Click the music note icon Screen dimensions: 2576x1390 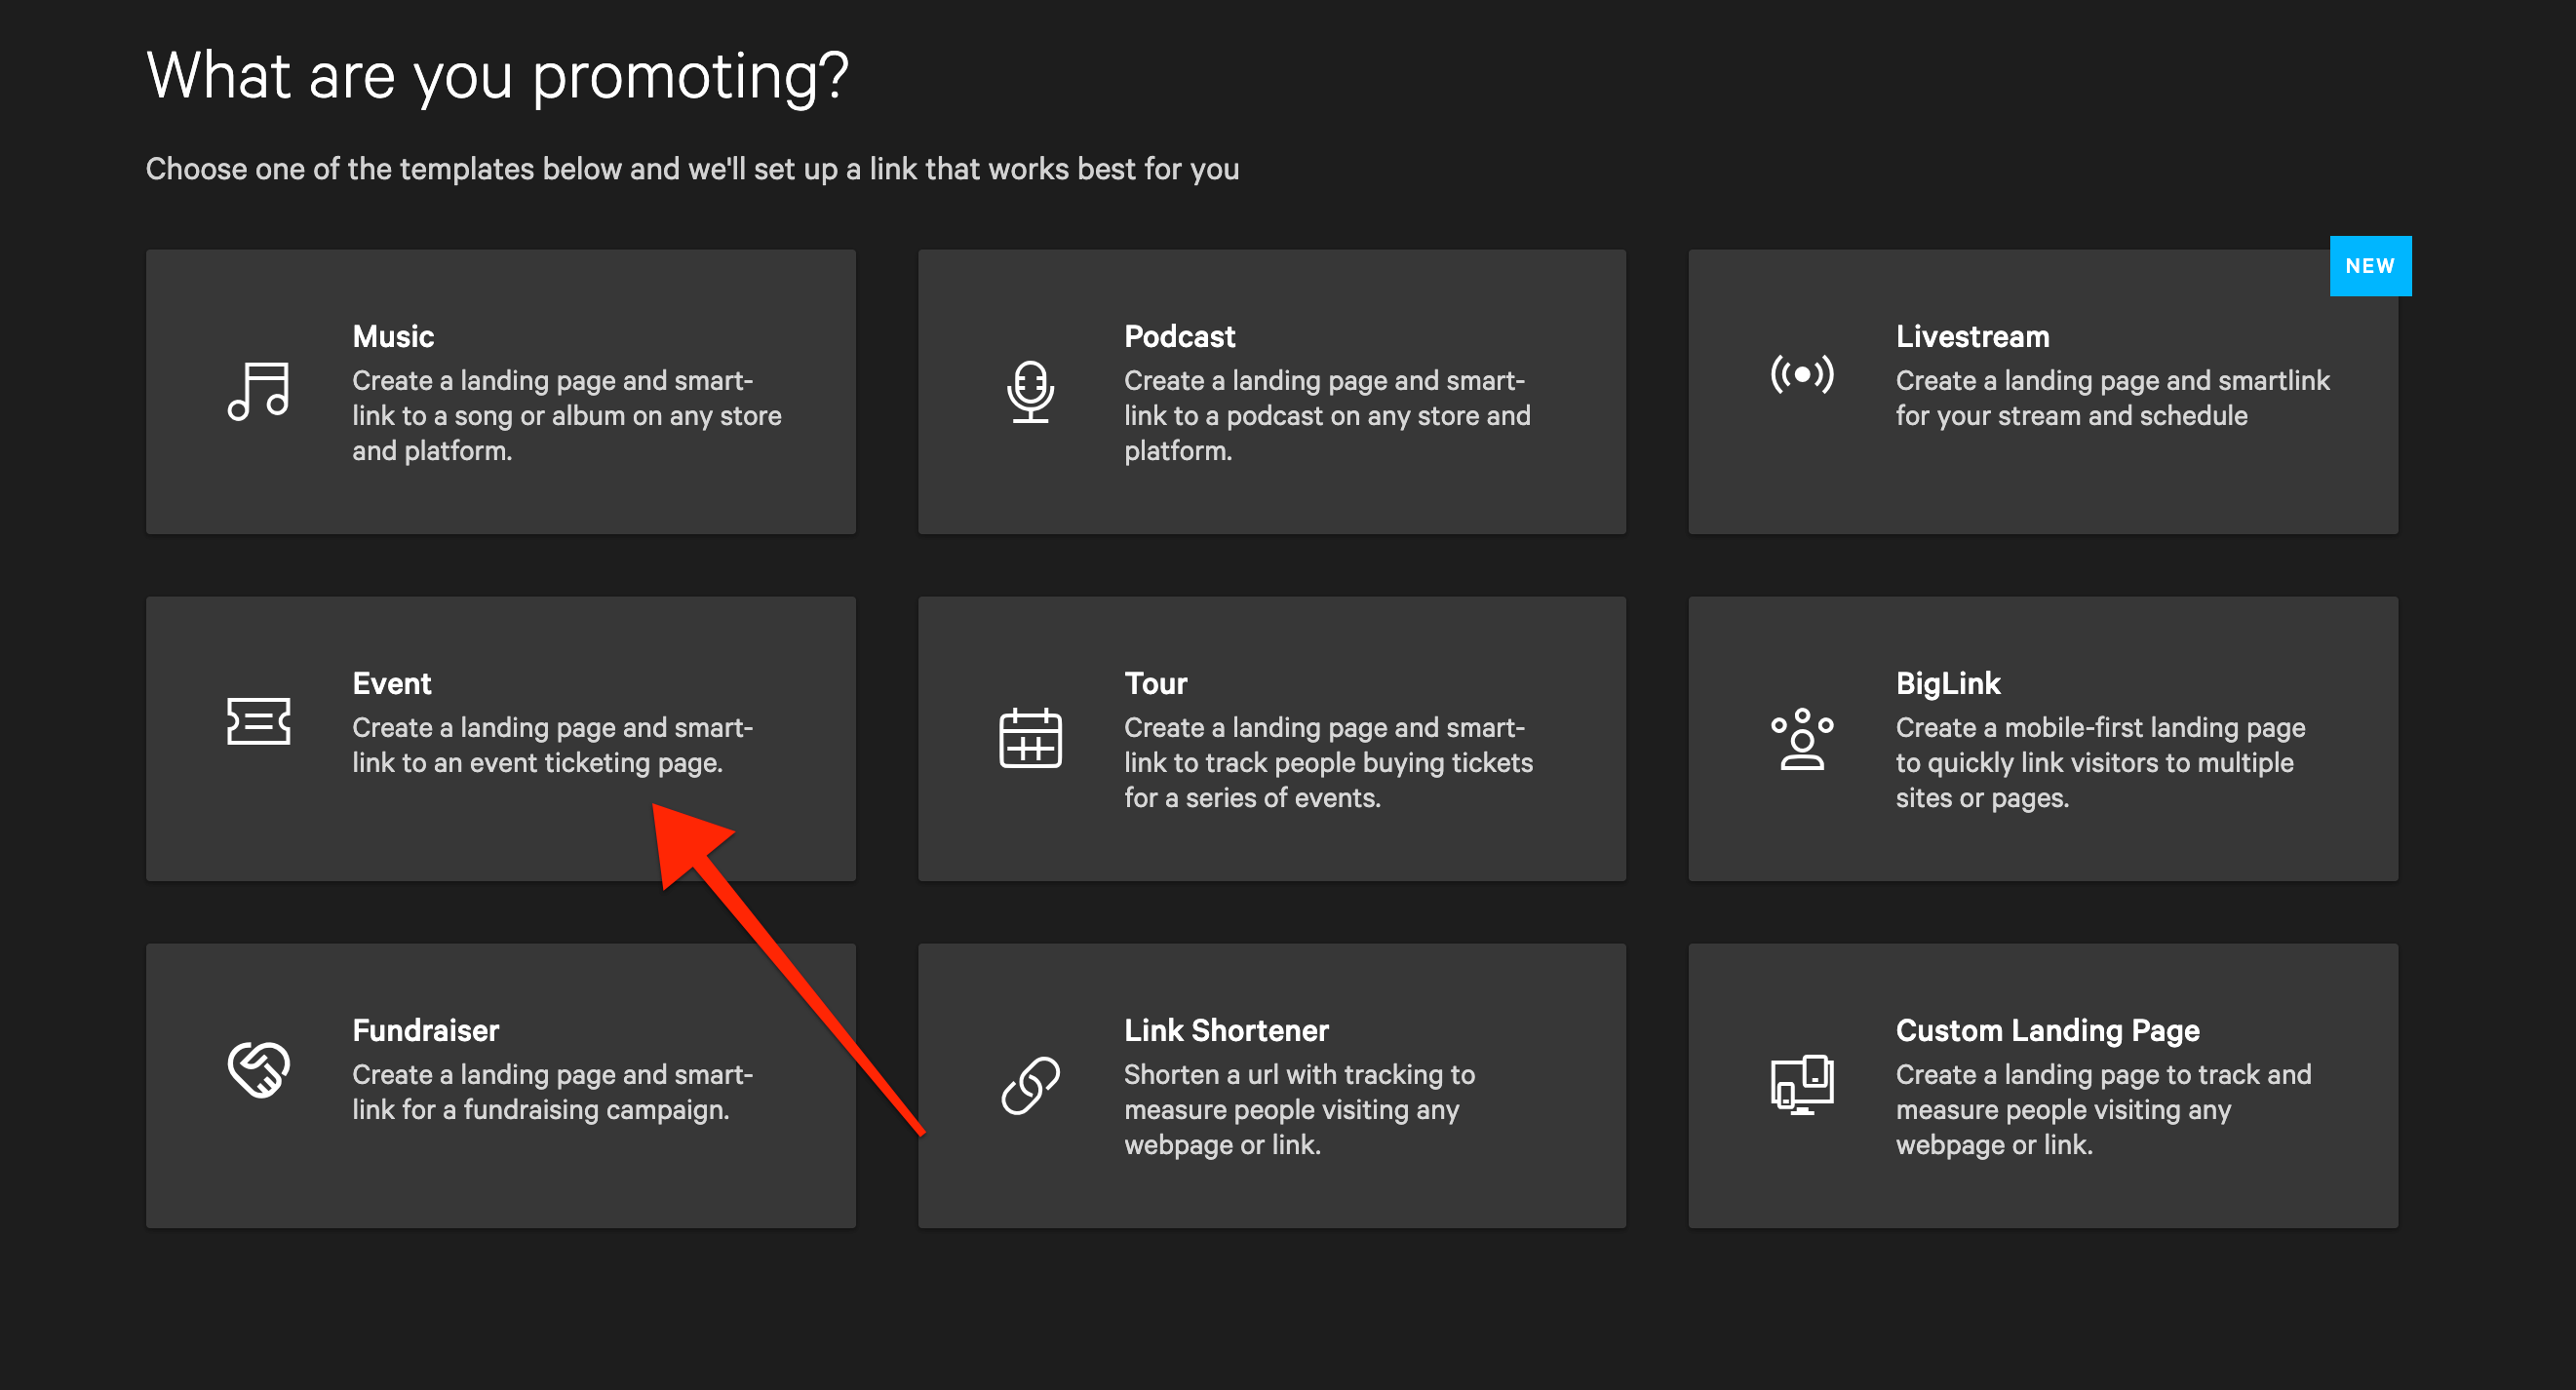click(258, 391)
